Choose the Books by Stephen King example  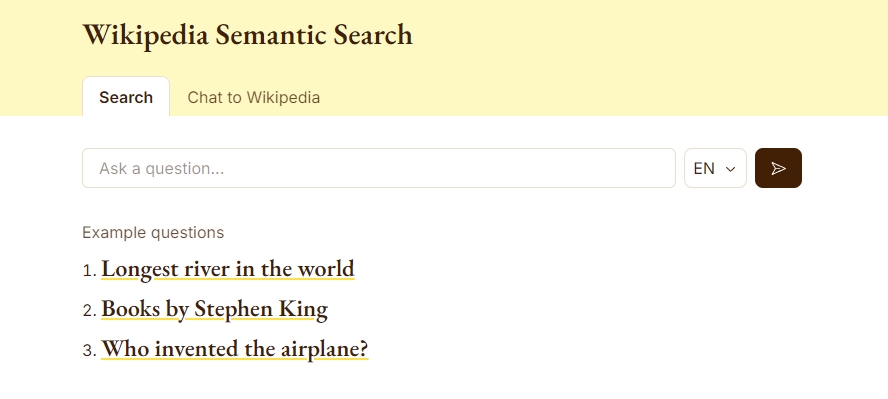[x=214, y=309]
